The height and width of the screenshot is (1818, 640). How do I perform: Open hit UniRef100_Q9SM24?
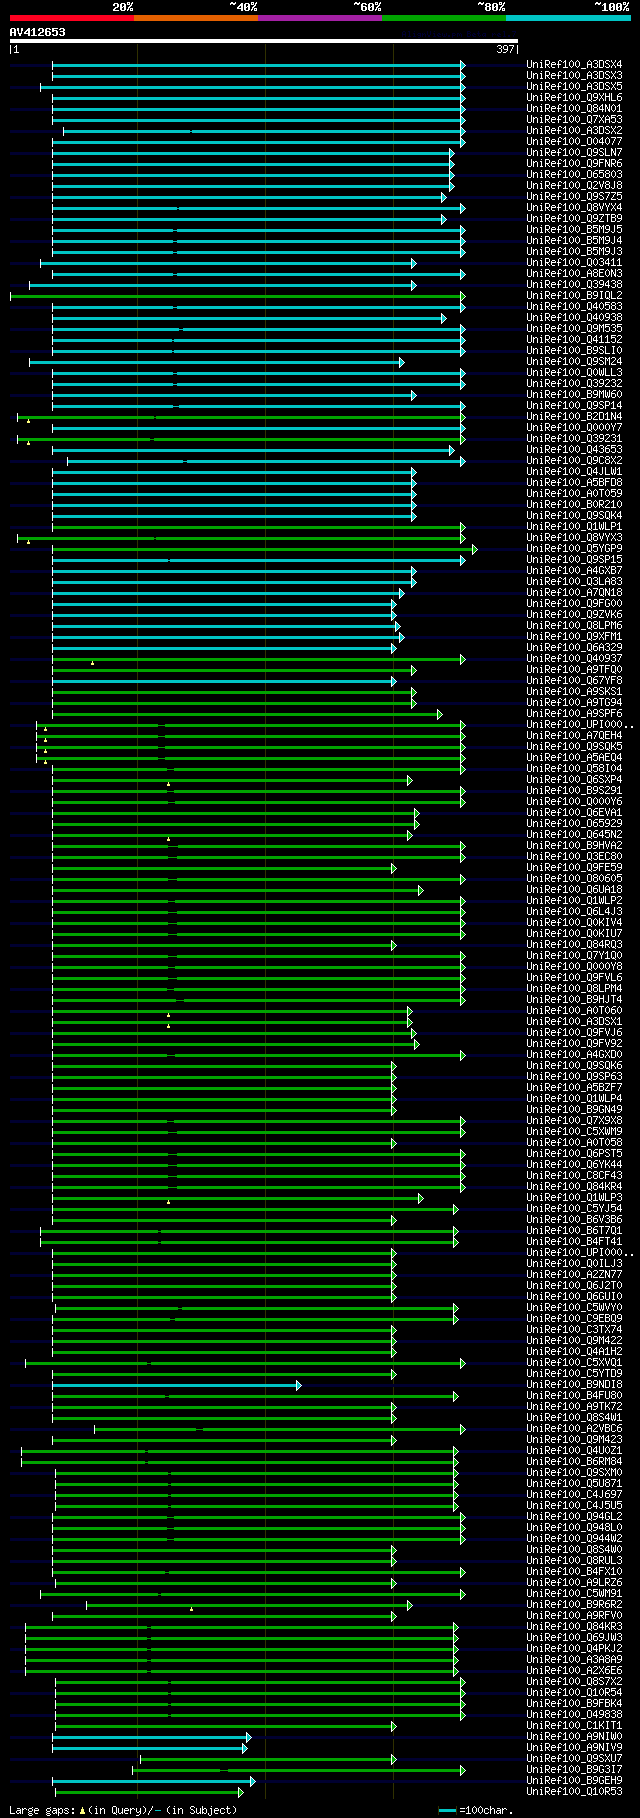[x=574, y=362]
